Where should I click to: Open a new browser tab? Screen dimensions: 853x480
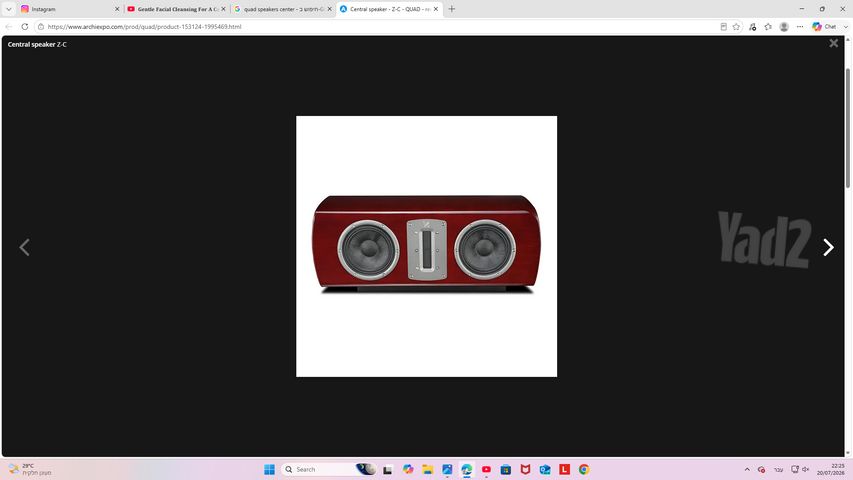point(452,9)
